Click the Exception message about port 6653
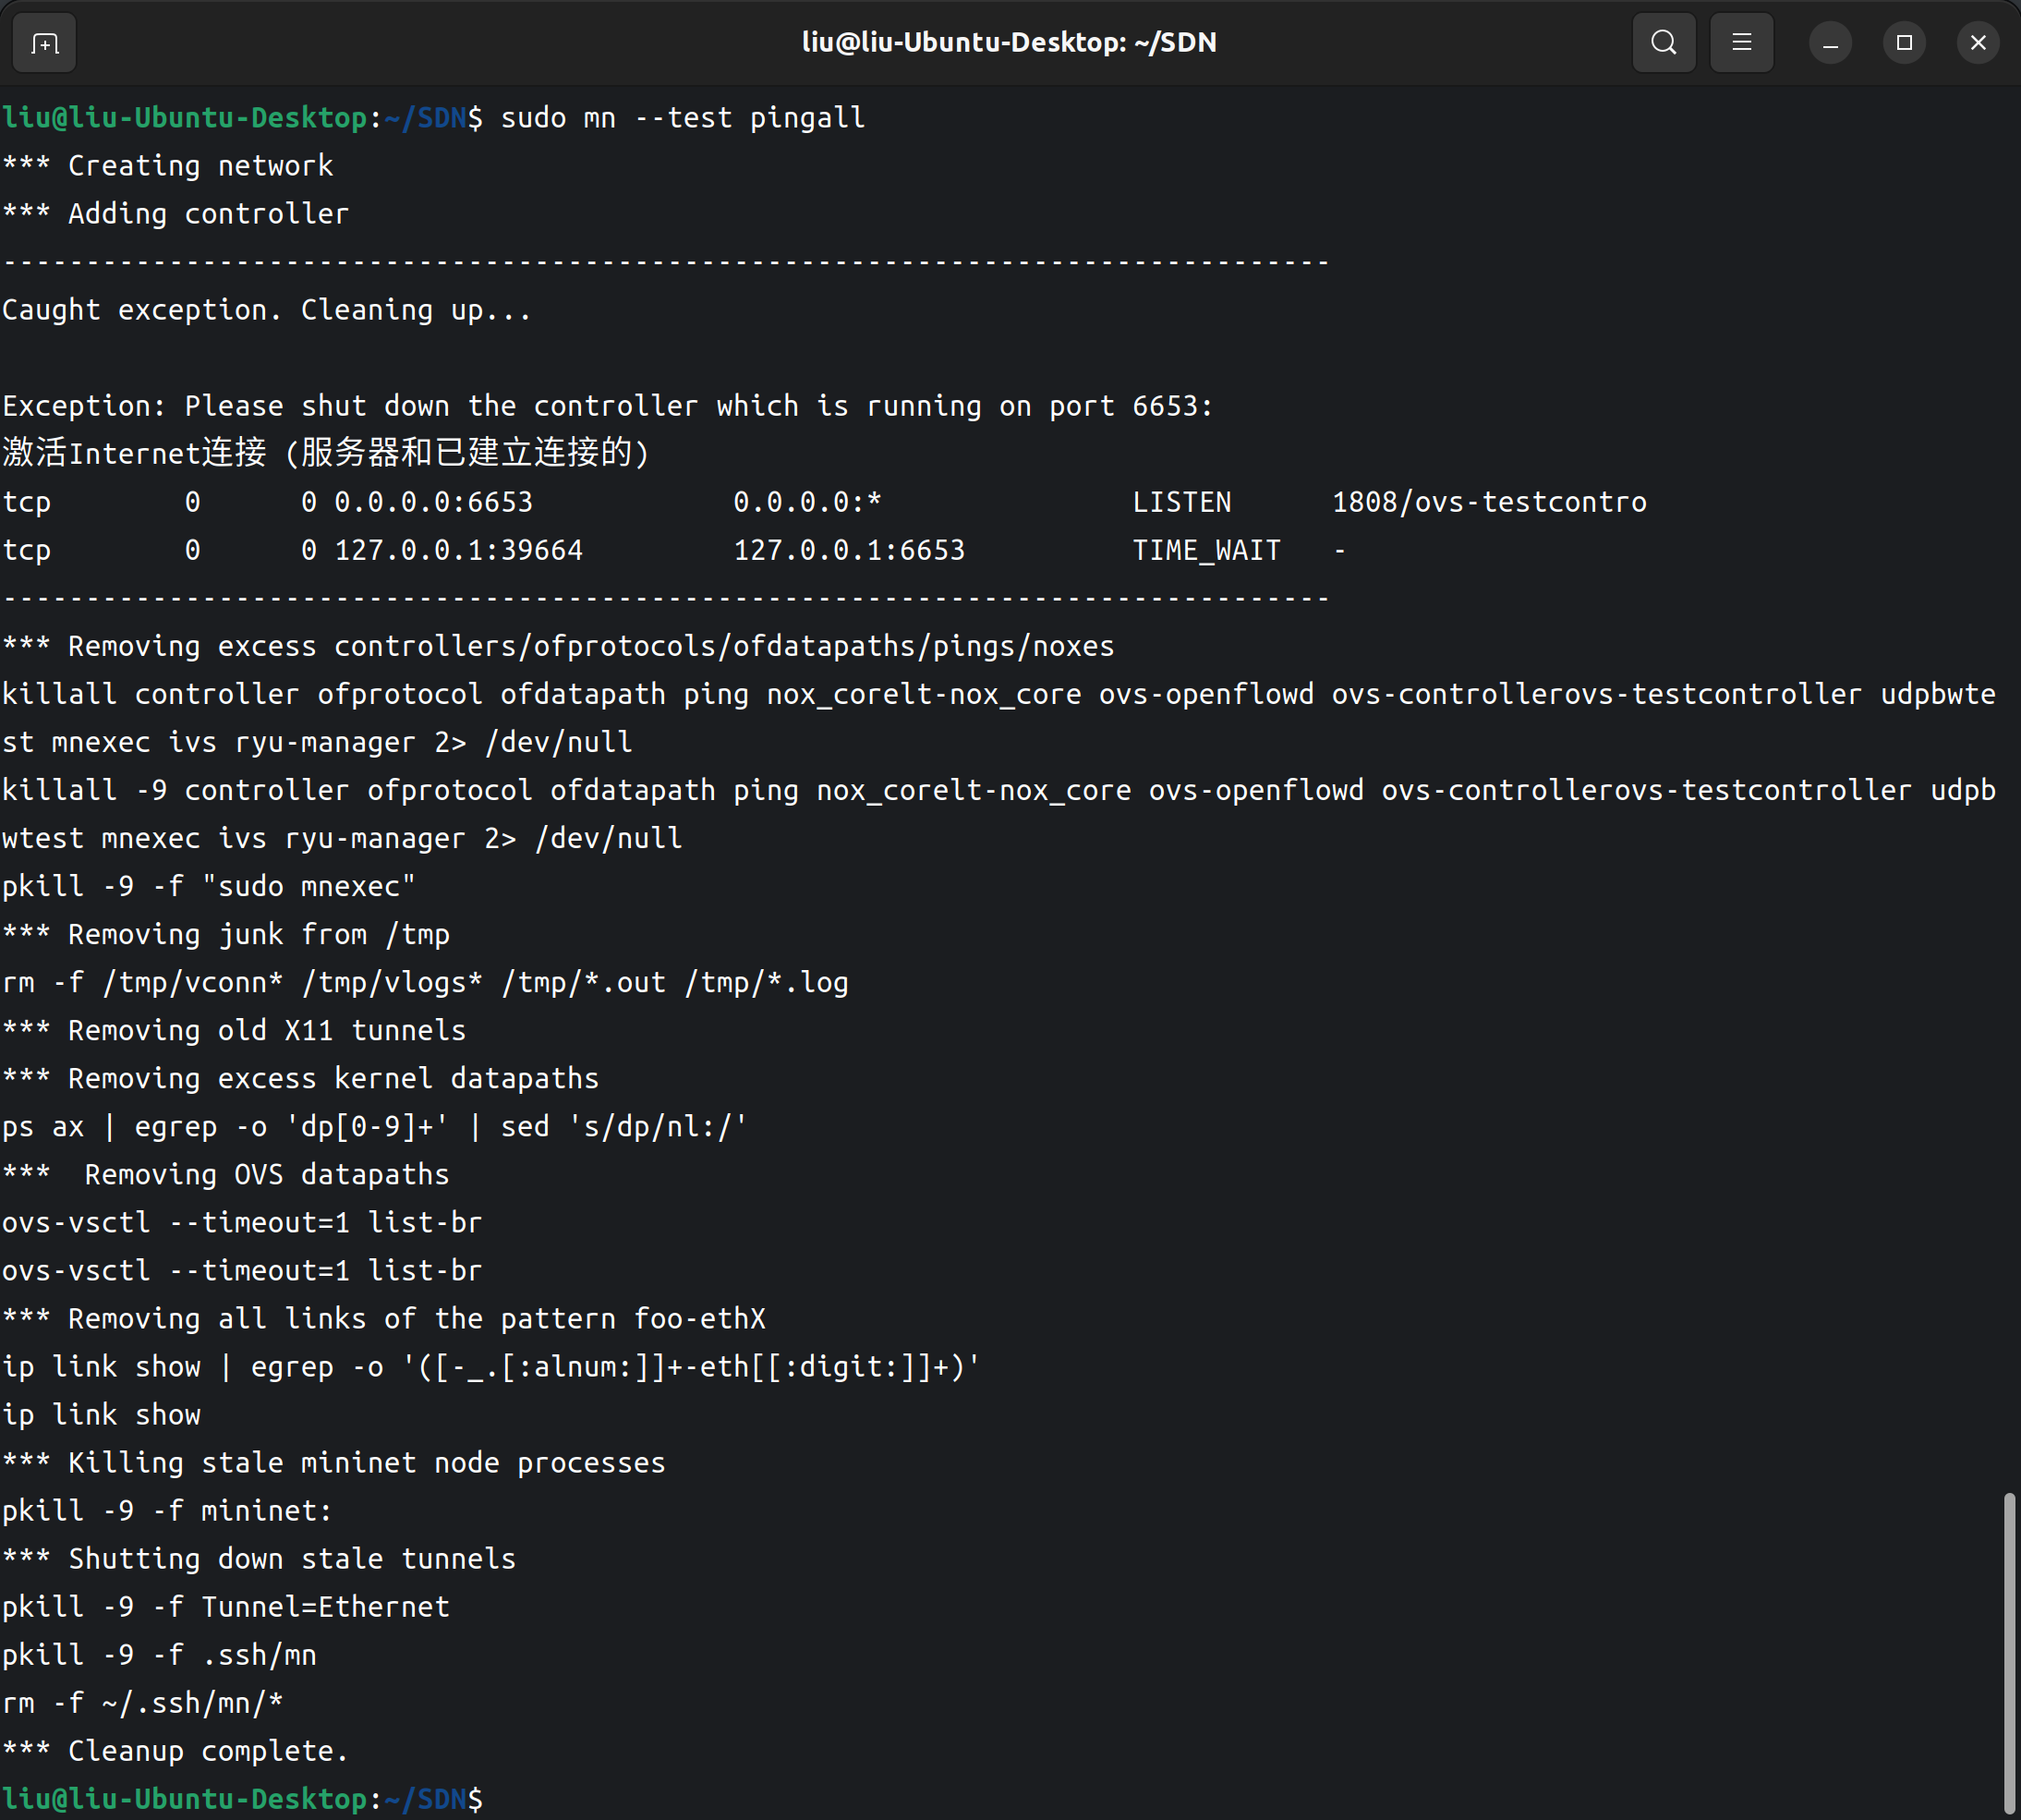 pos(608,406)
